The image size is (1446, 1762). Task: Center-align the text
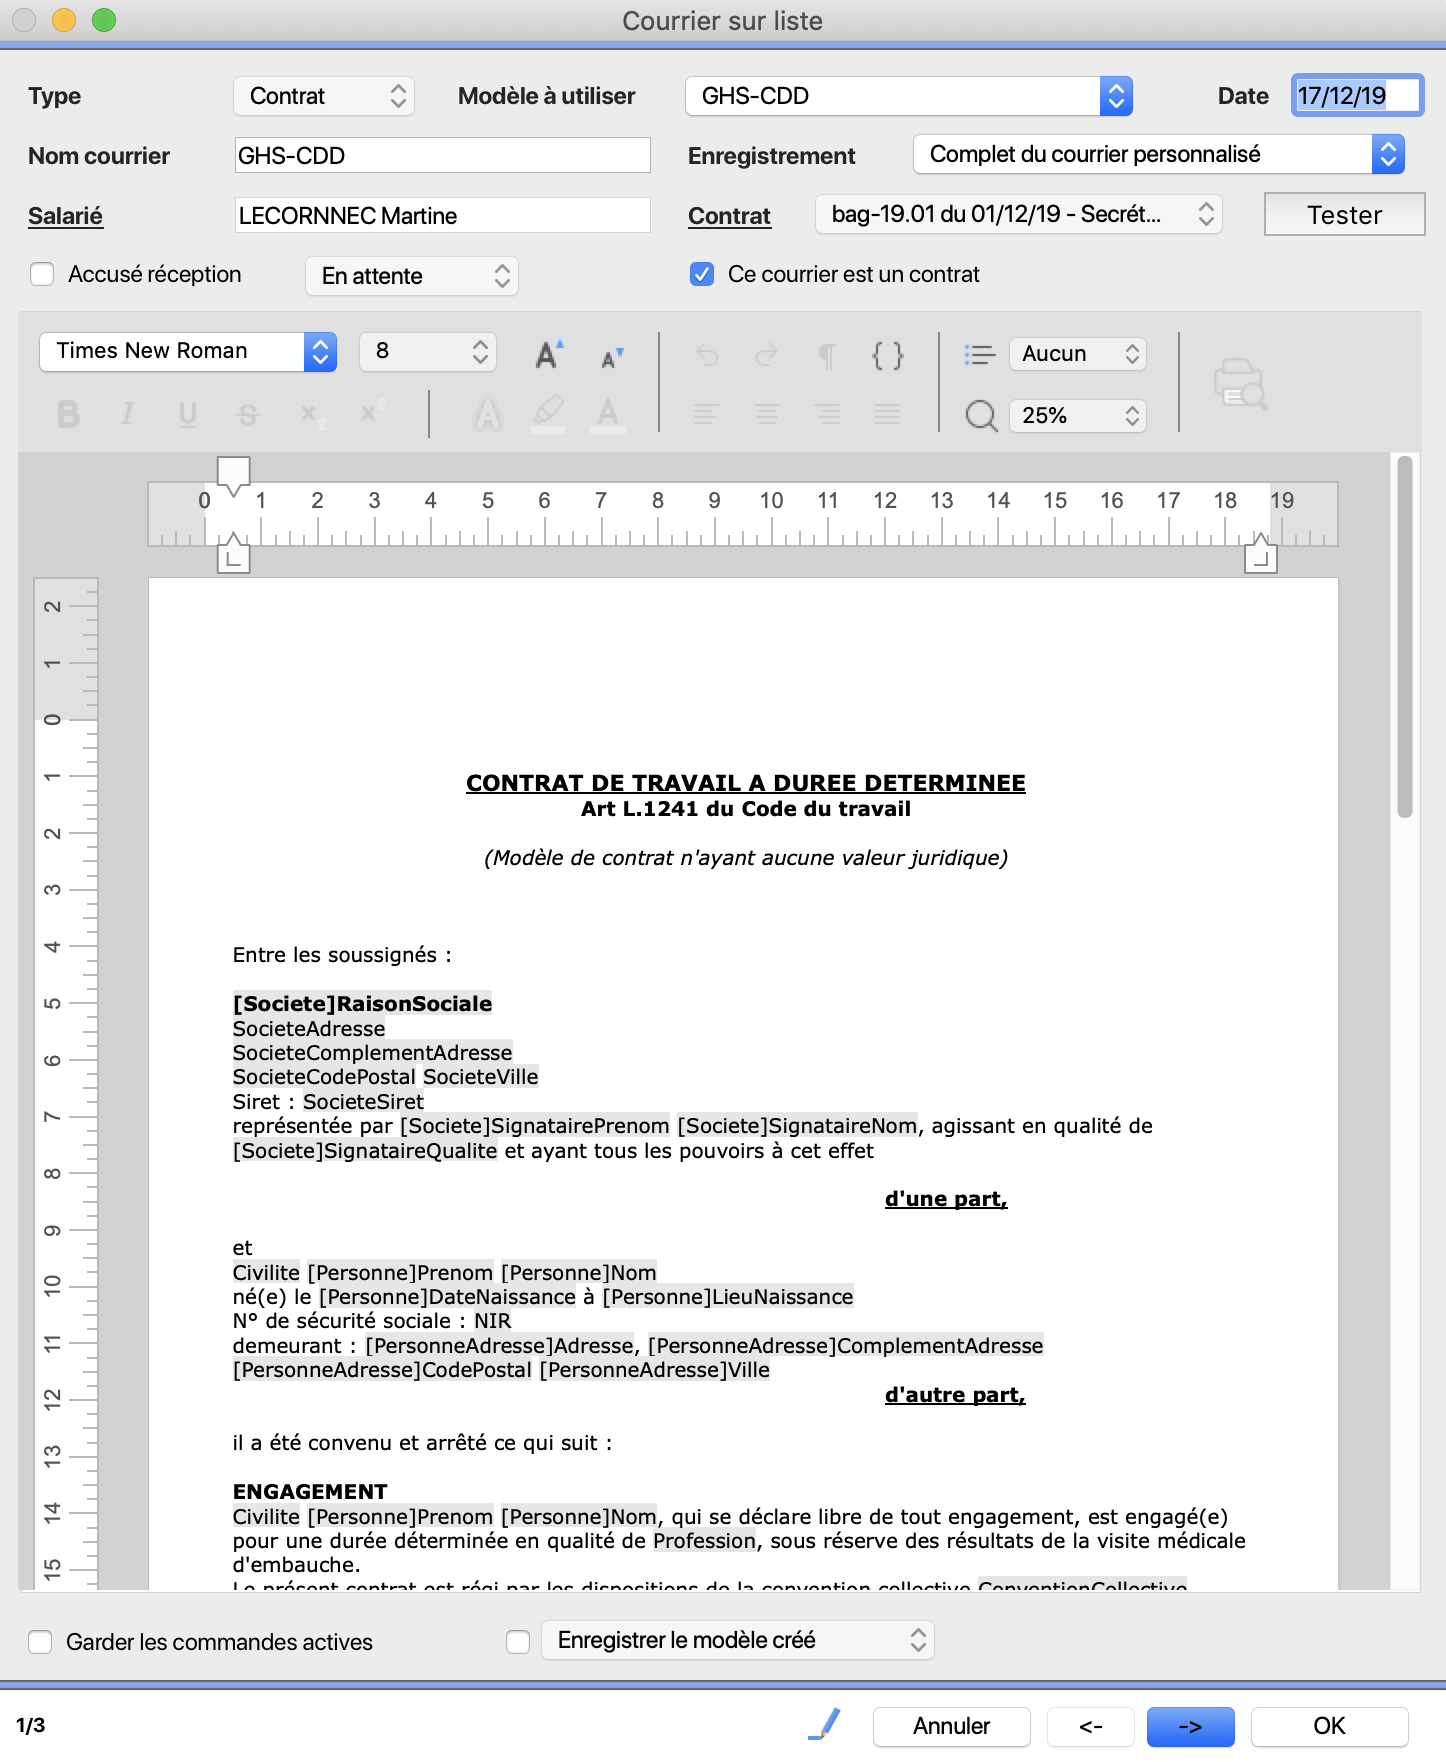tap(767, 414)
